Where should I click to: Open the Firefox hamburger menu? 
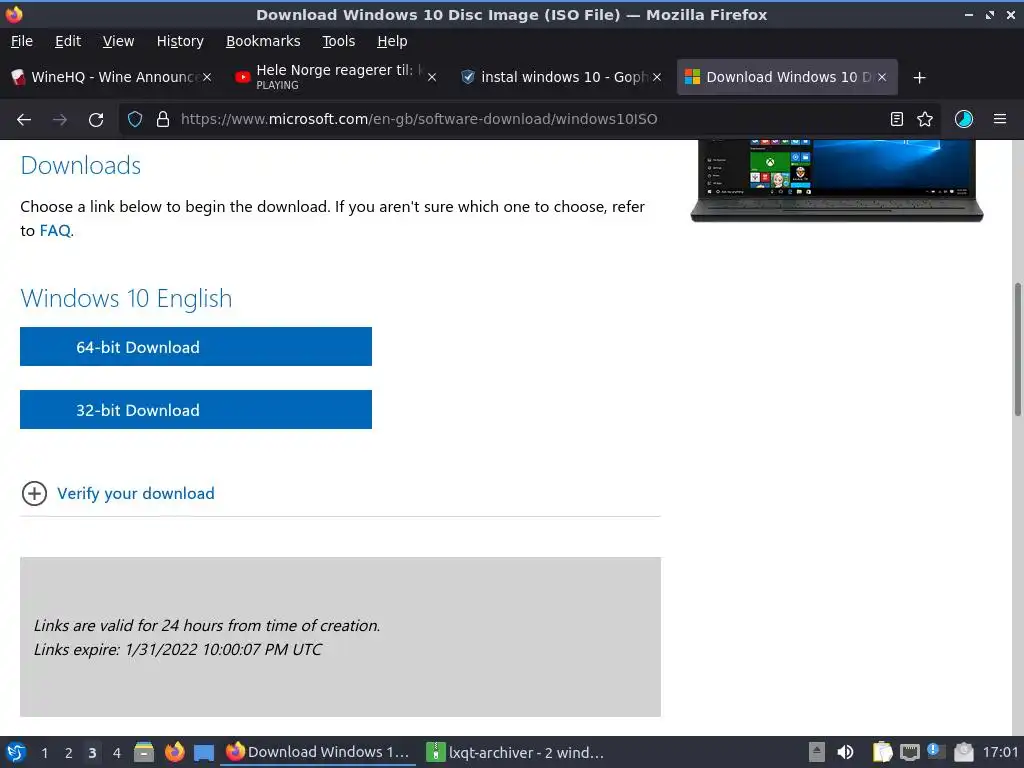(1000, 119)
